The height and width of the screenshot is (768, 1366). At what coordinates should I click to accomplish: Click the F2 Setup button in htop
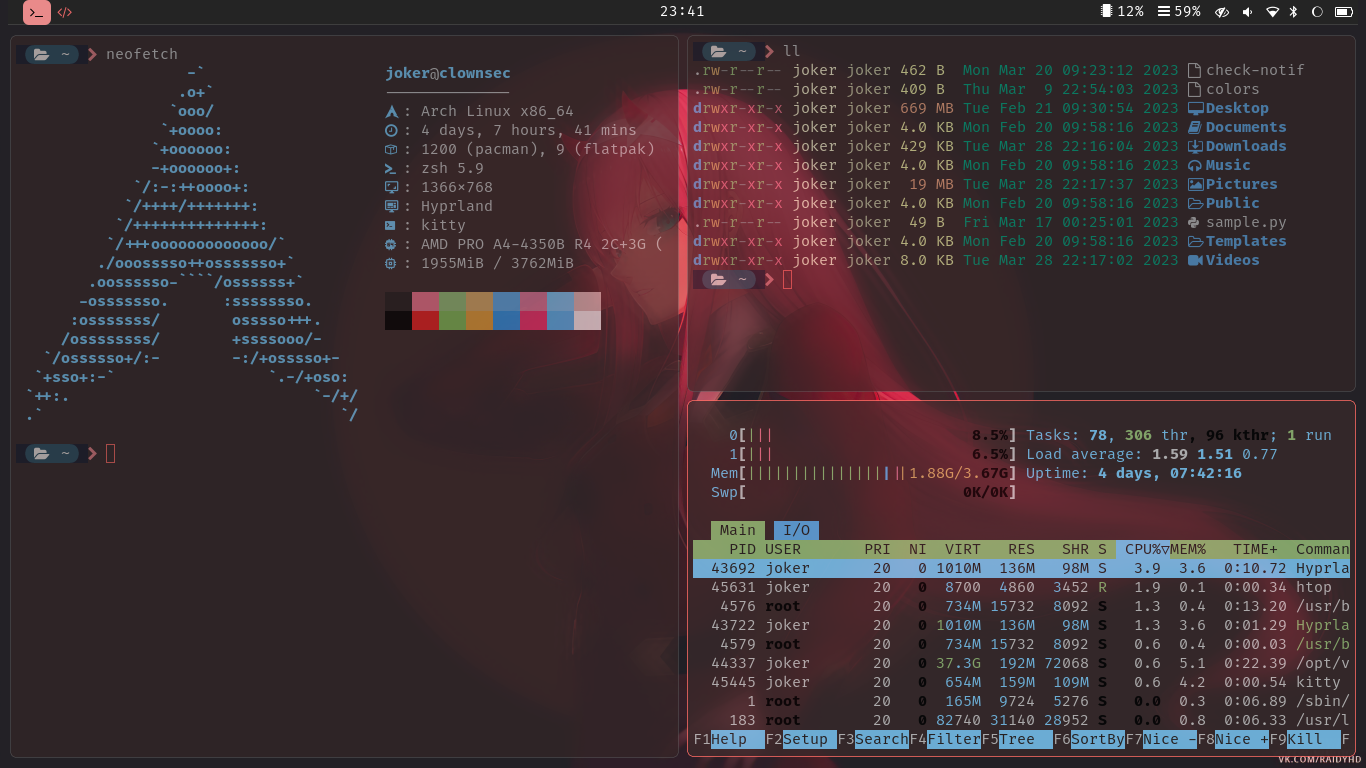(x=801, y=739)
